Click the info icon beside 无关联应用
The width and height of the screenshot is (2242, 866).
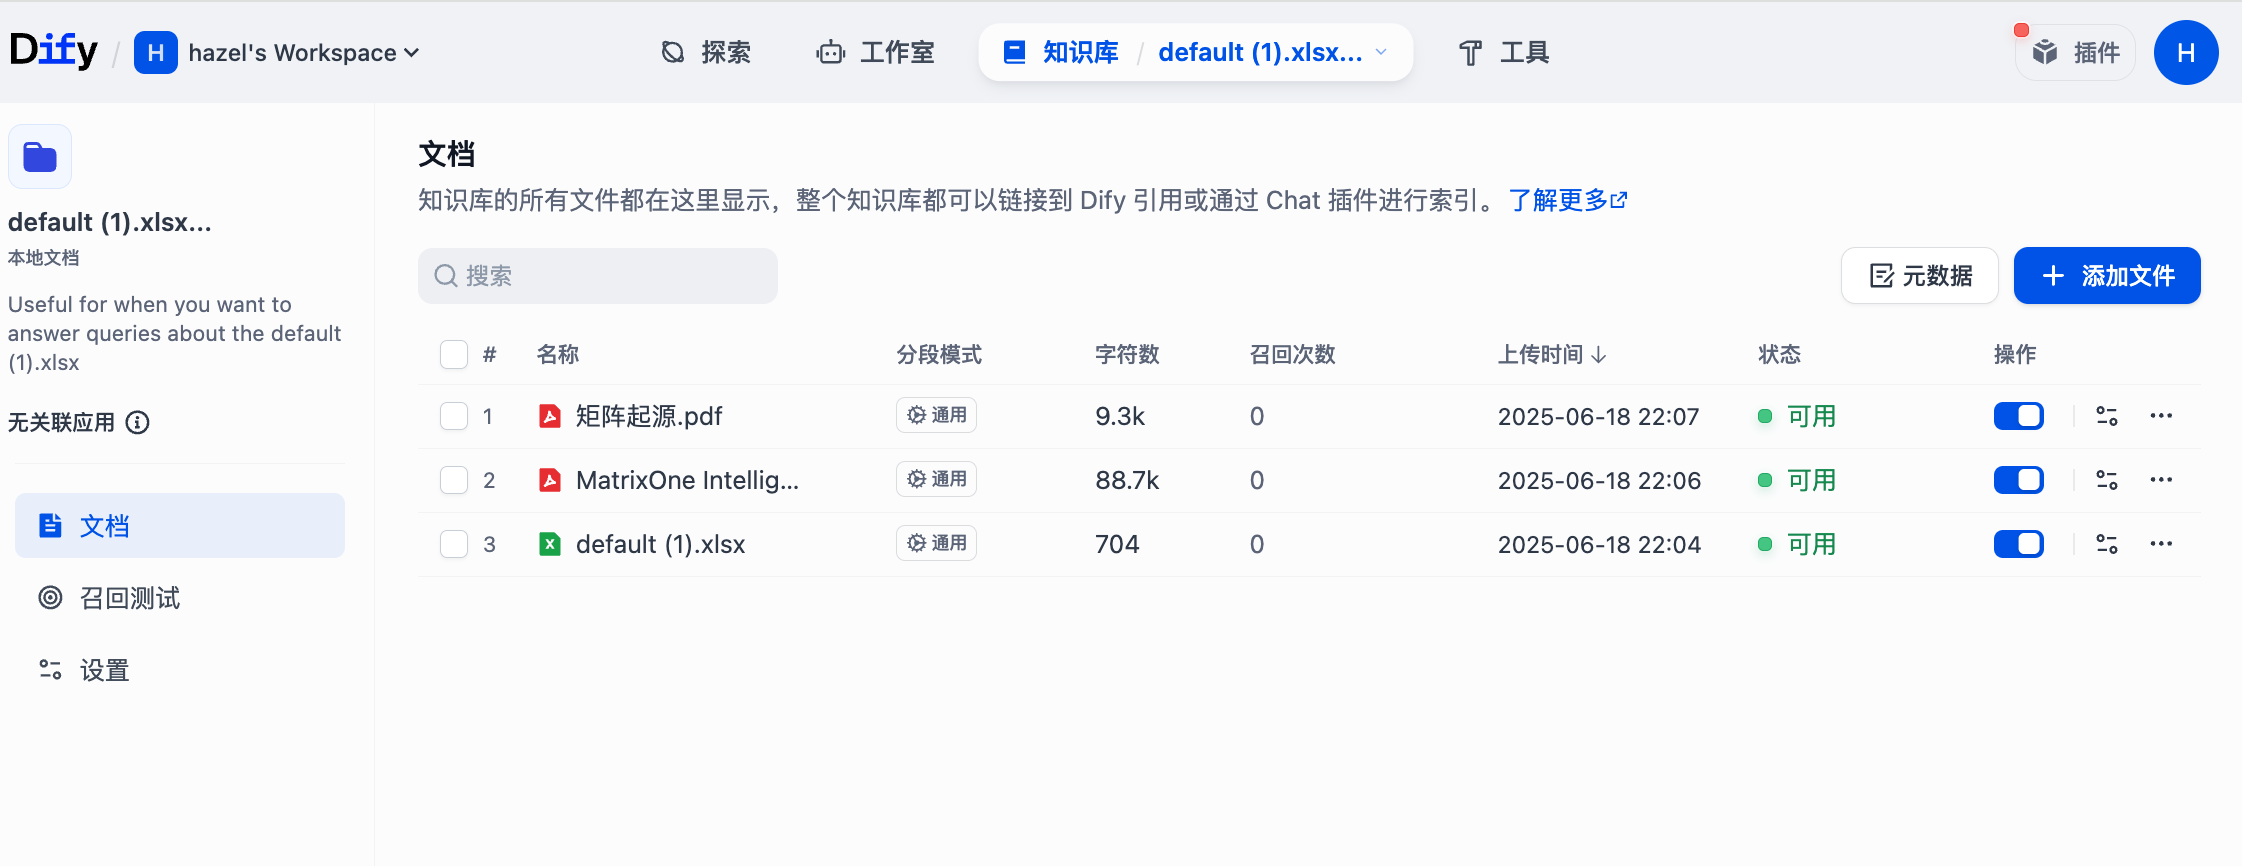click(x=138, y=423)
